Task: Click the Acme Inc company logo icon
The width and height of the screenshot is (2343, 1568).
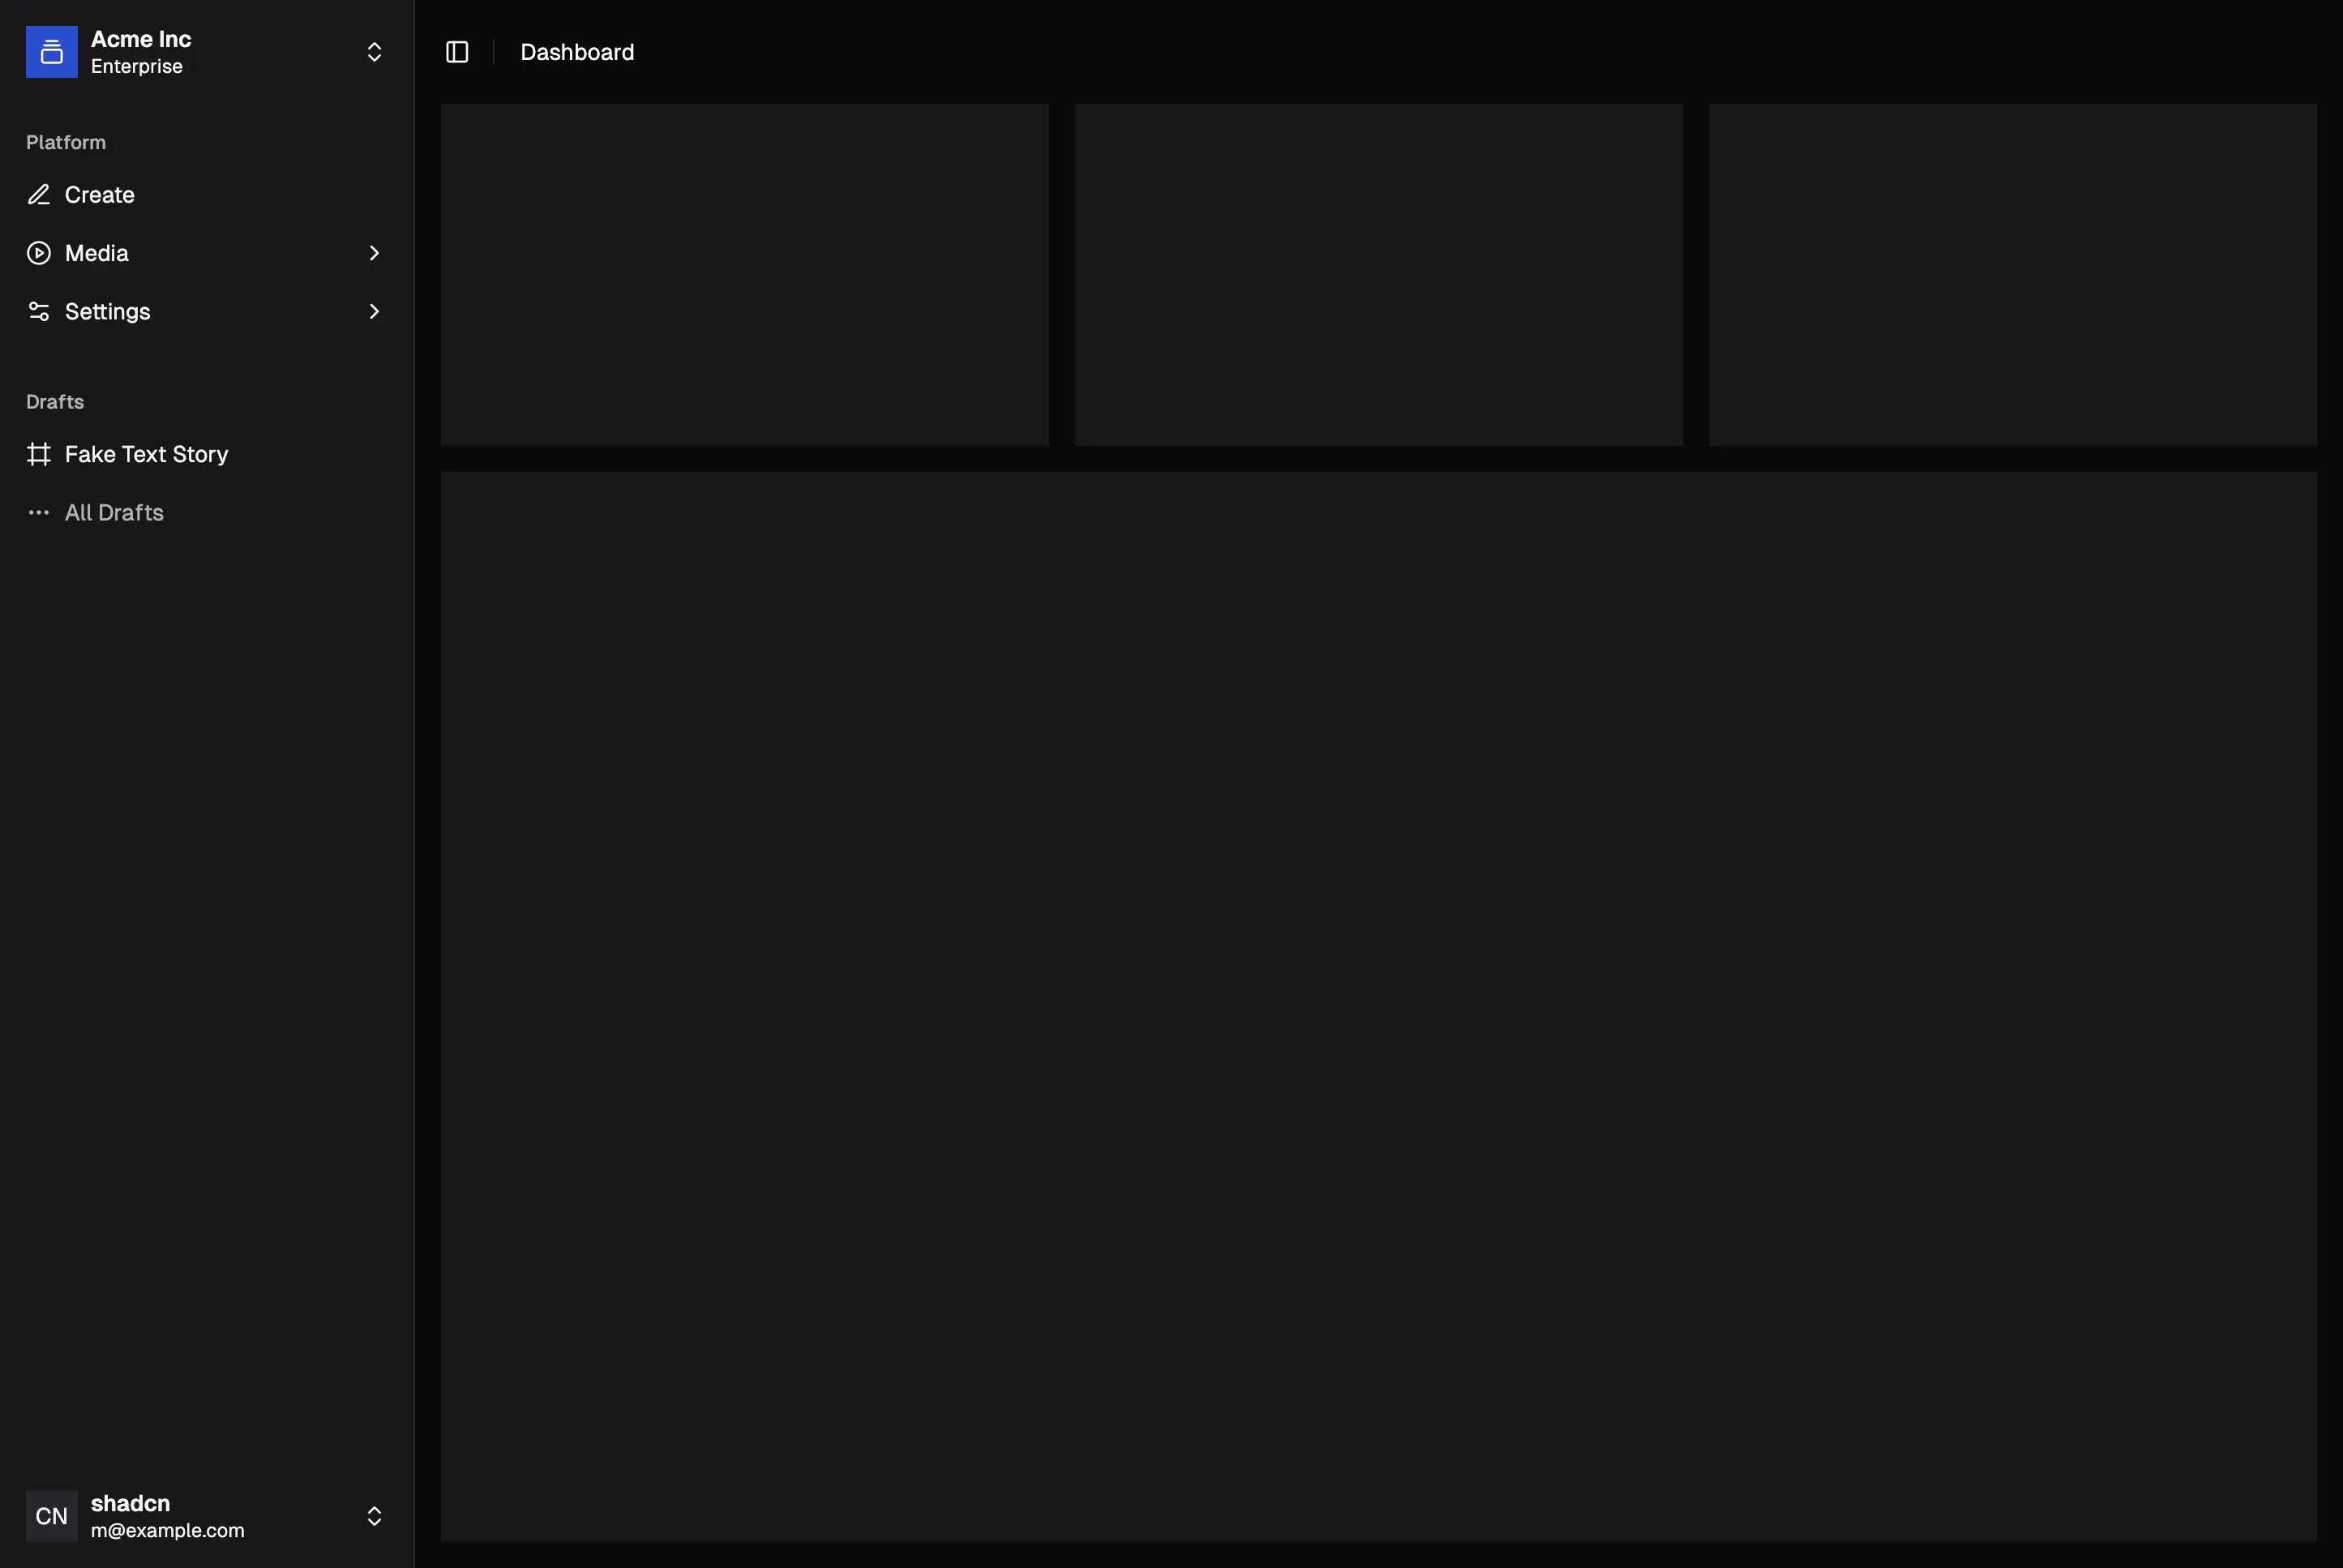Action: (x=51, y=51)
